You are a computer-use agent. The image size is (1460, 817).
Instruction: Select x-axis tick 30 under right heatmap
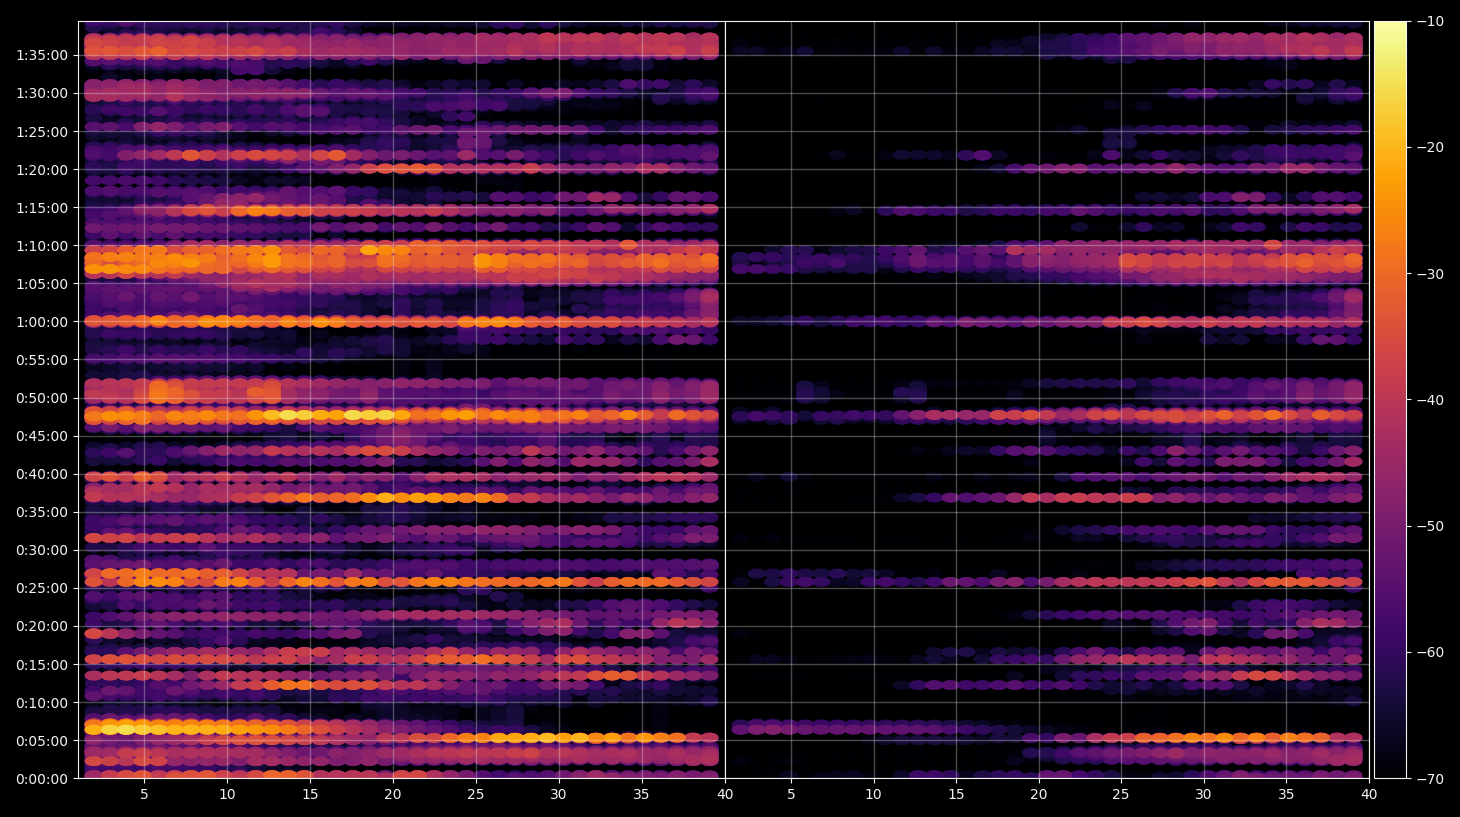click(x=1204, y=795)
